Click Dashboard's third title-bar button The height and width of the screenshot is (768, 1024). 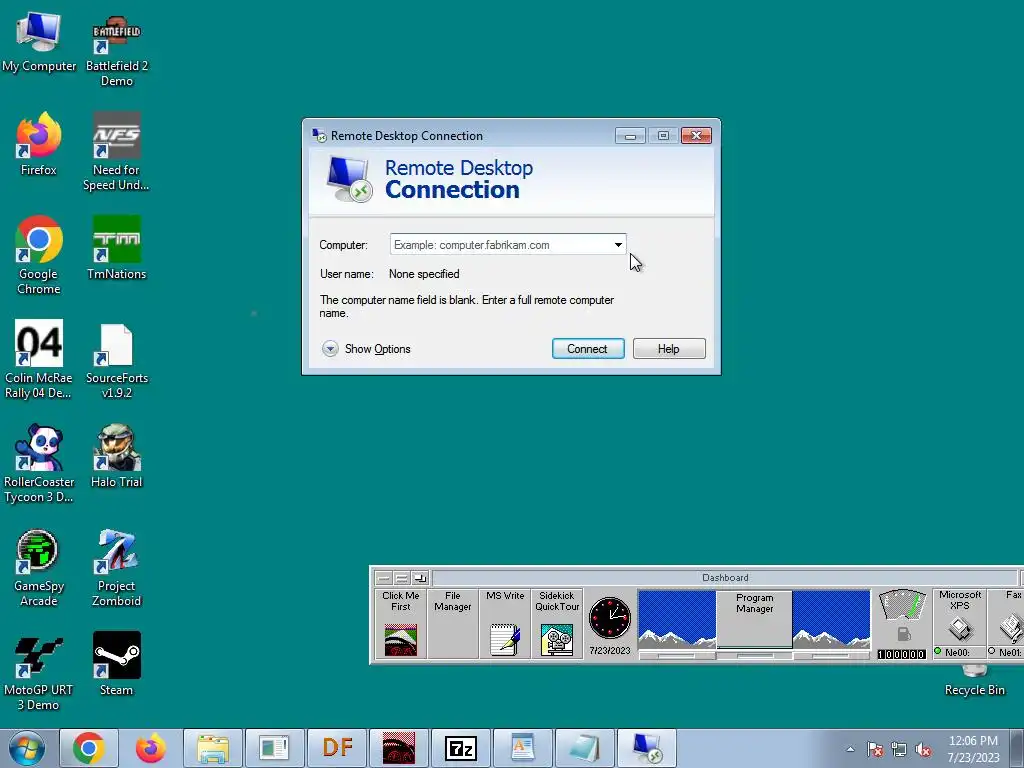419,578
